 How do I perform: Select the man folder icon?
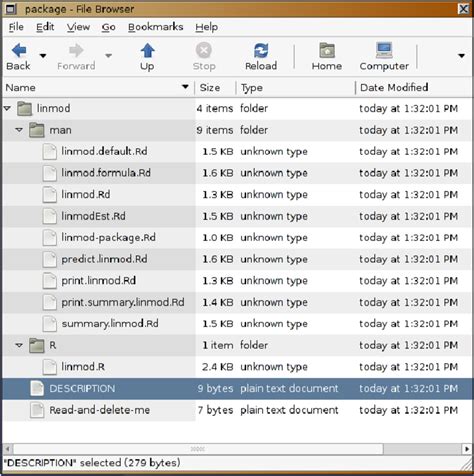[37, 130]
